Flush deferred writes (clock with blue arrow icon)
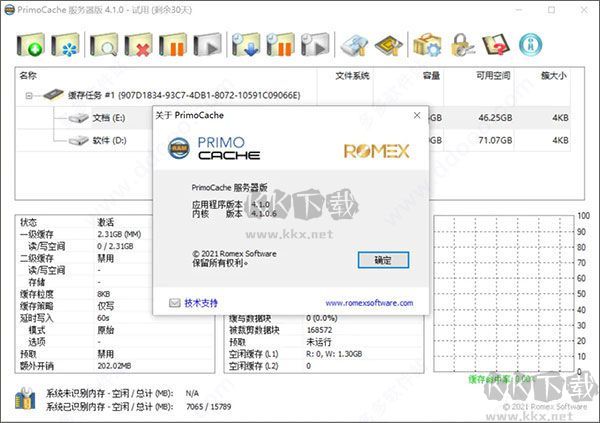 (246, 45)
